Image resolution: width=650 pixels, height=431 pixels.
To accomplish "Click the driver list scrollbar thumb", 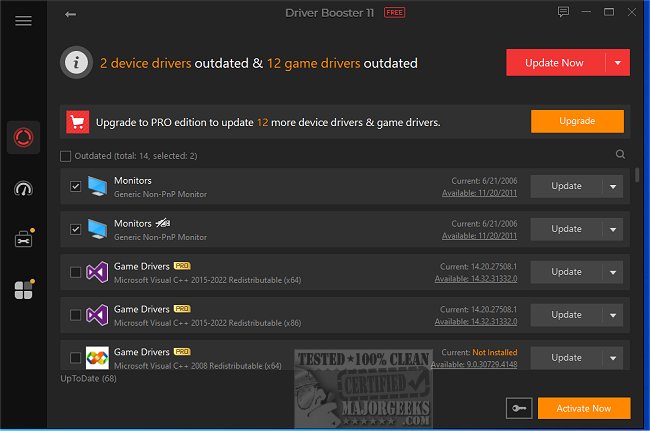I will [637, 174].
